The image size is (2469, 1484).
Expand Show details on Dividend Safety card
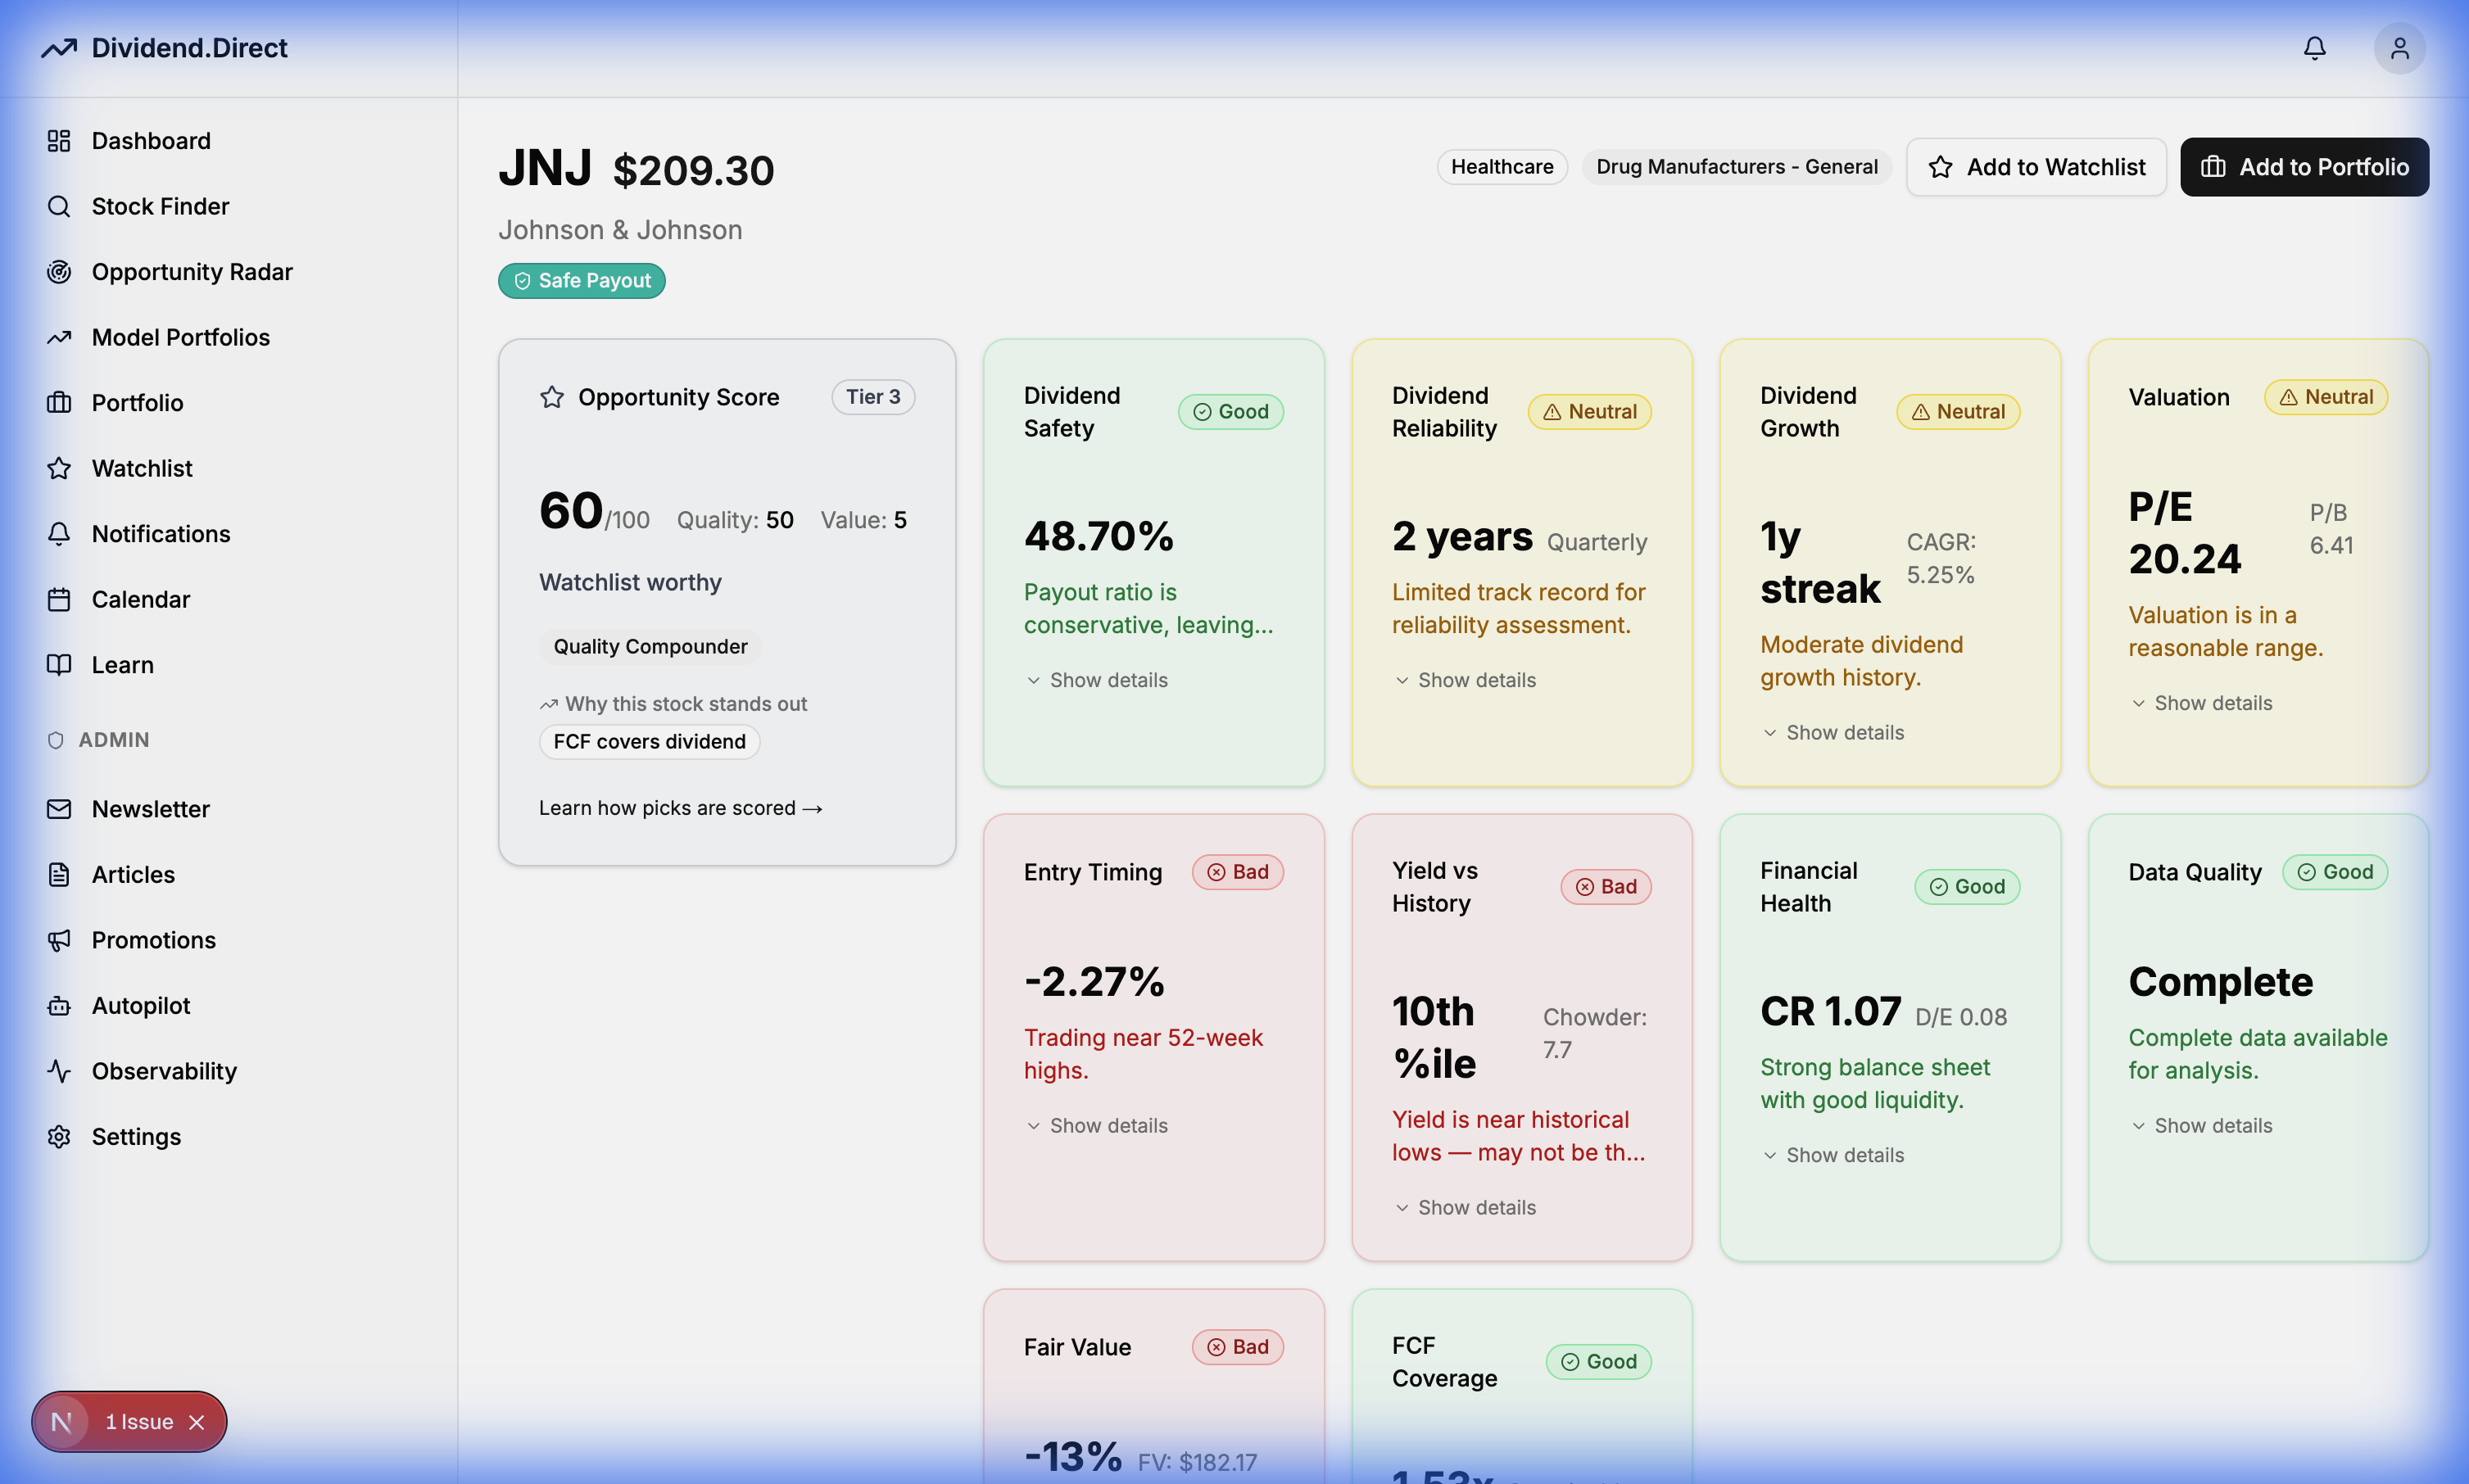(x=1096, y=679)
